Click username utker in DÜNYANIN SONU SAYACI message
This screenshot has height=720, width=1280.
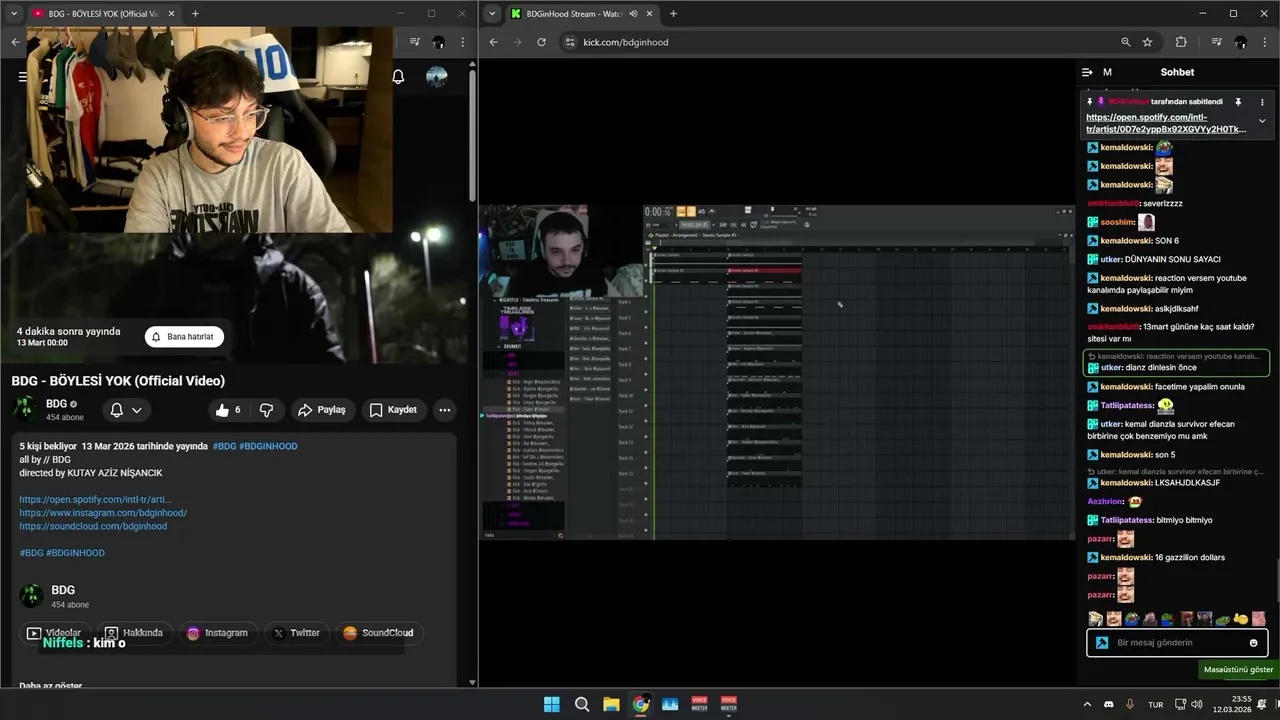(1110, 259)
